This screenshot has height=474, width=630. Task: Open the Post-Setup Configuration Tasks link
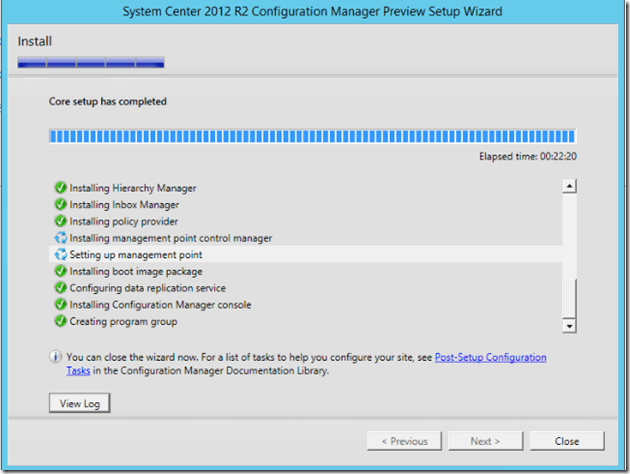(x=490, y=357)
